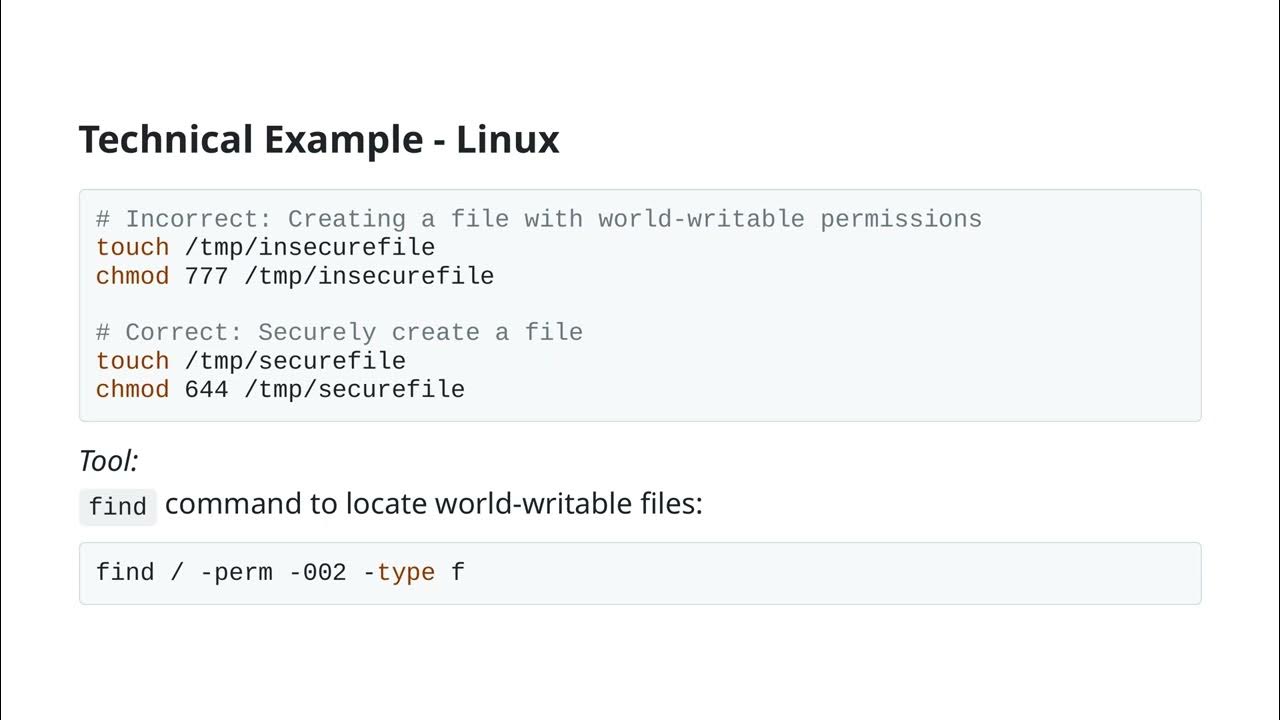This screenshot has width=1280, height=720.
Task: Click the first "touch" command keyword
Action: tap(132, 247)
